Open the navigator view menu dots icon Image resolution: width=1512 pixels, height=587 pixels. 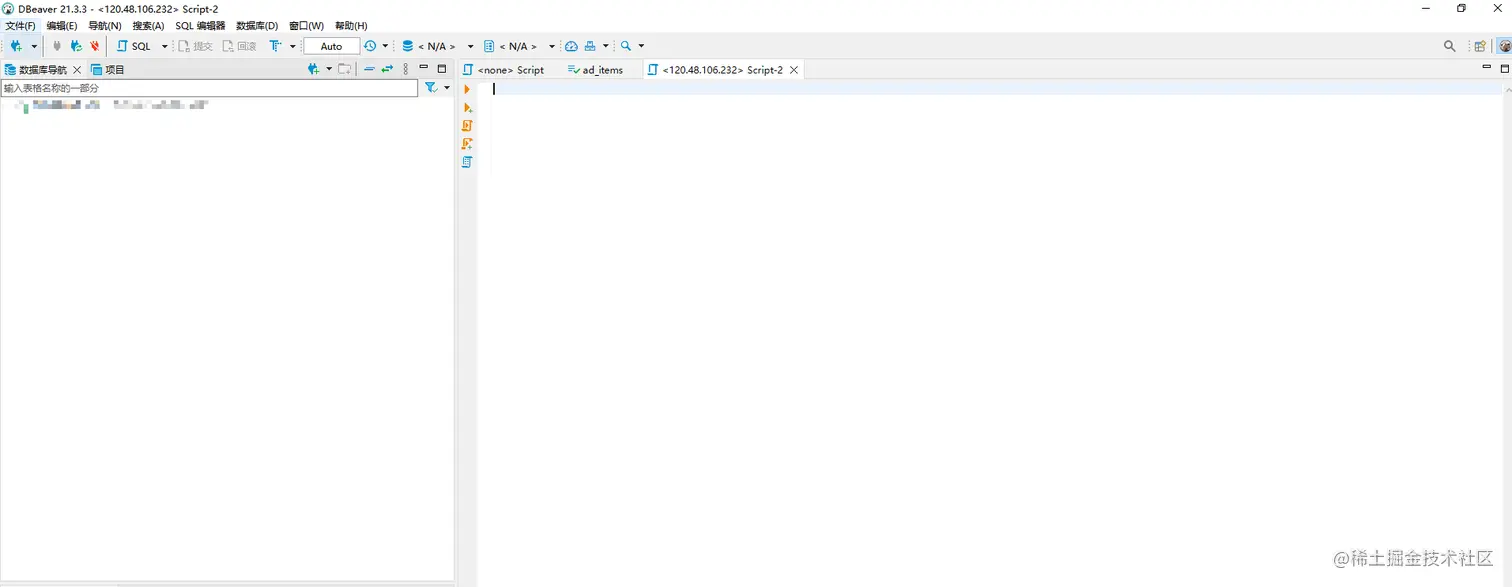[405, 69]
